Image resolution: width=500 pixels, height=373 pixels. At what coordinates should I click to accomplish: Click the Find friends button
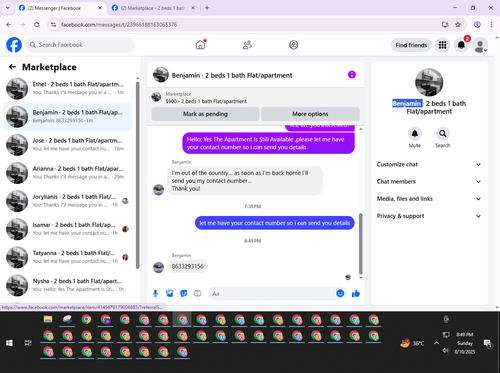tap(411, 45)
